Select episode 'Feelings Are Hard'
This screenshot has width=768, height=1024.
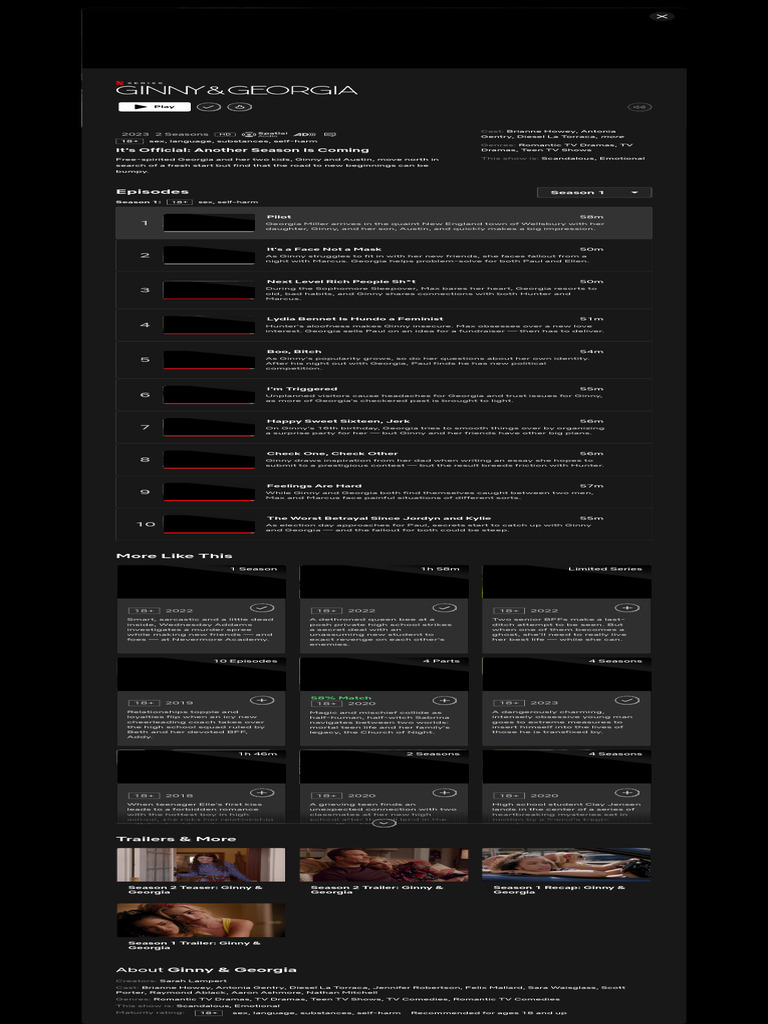point(384,492)
